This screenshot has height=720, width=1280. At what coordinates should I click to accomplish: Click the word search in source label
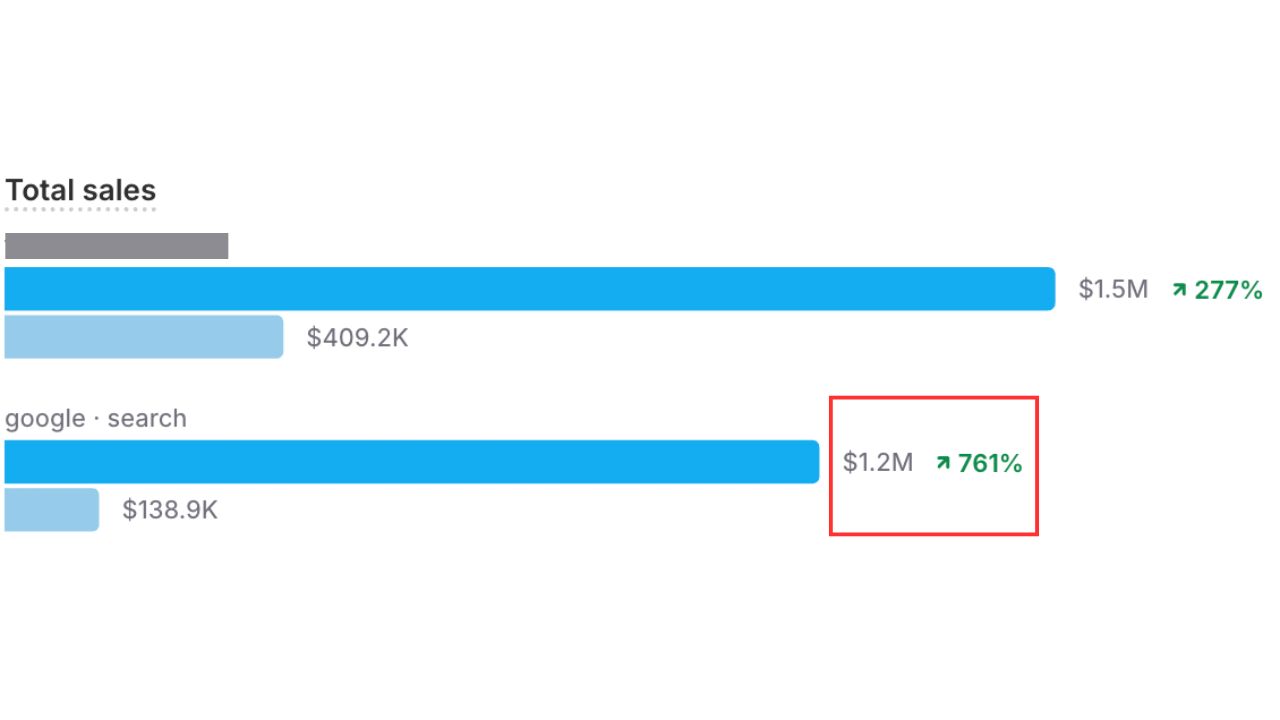click(x=147, y=418)
